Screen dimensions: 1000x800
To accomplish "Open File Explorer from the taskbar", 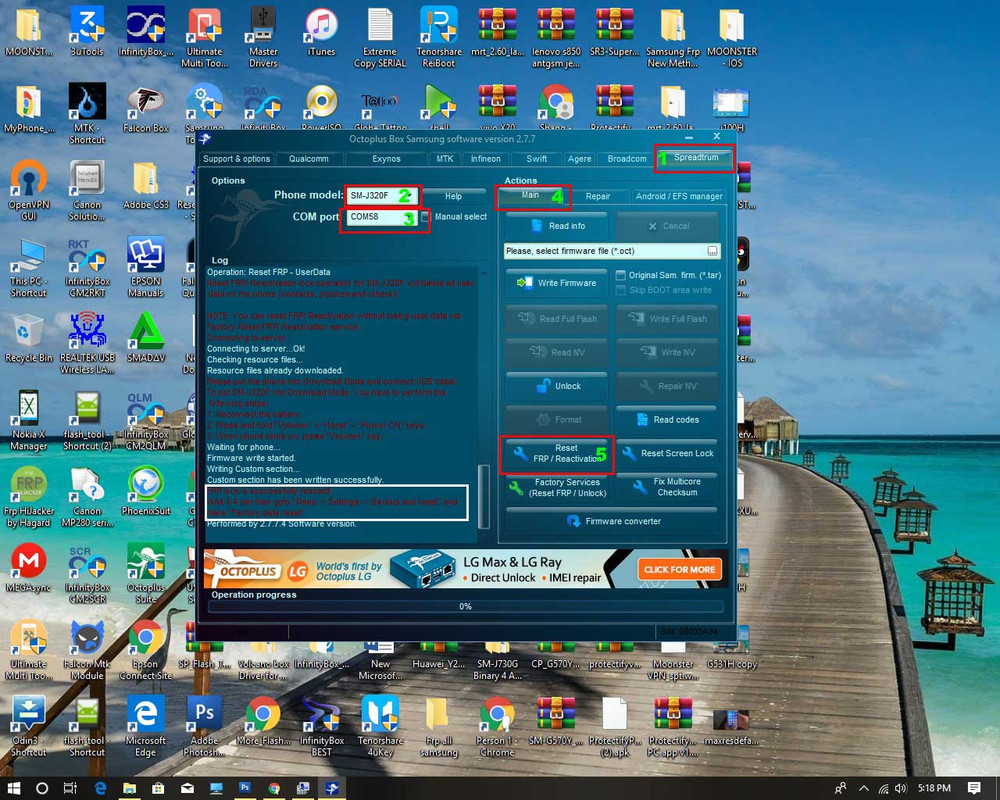I will 129,788.
